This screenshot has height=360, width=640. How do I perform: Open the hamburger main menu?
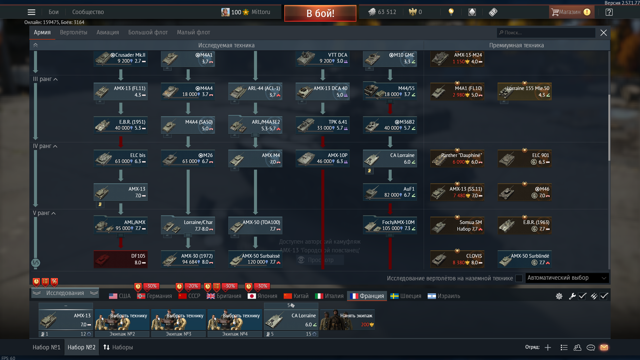31,12
